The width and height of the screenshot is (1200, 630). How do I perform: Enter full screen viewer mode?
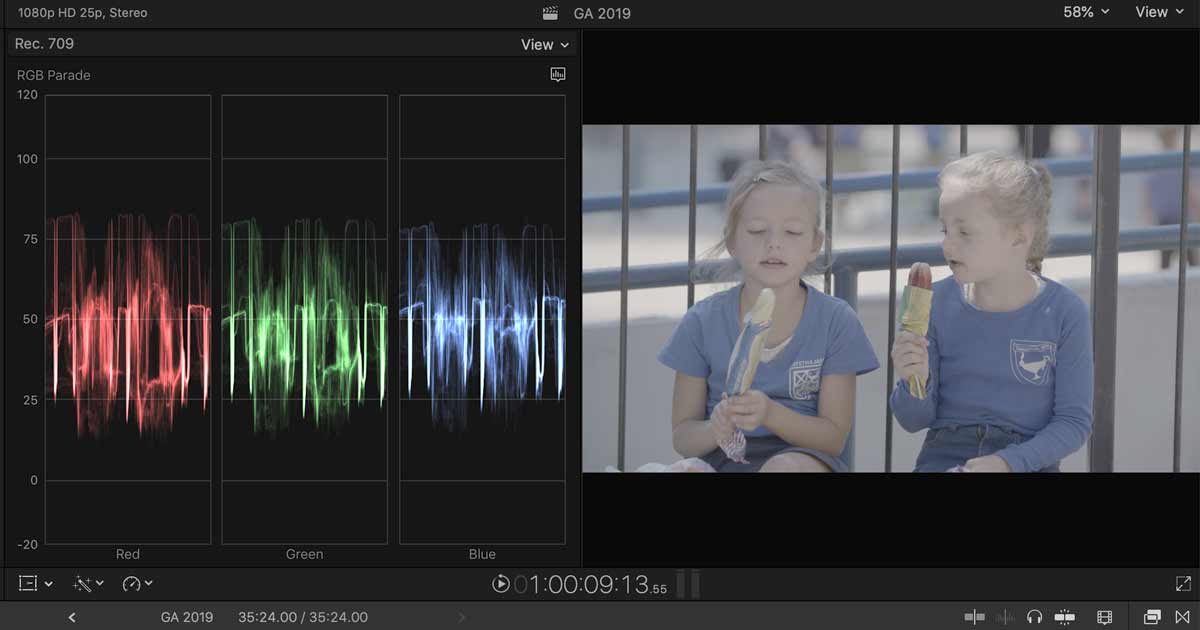[x=1183, y=583]
